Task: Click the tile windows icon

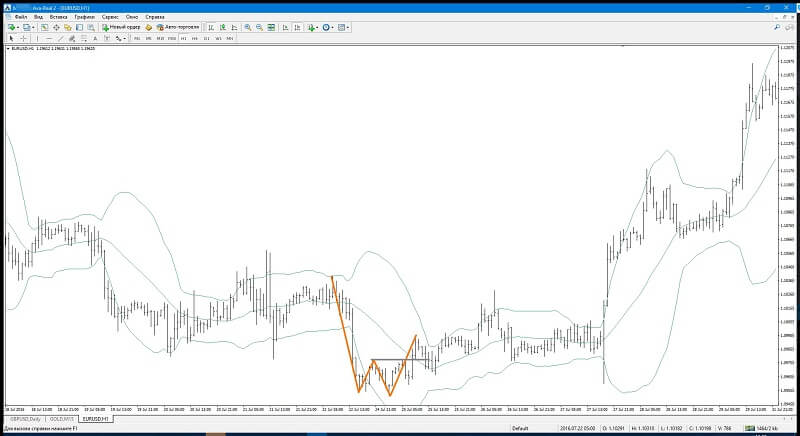Action: (x=271, y=28)
